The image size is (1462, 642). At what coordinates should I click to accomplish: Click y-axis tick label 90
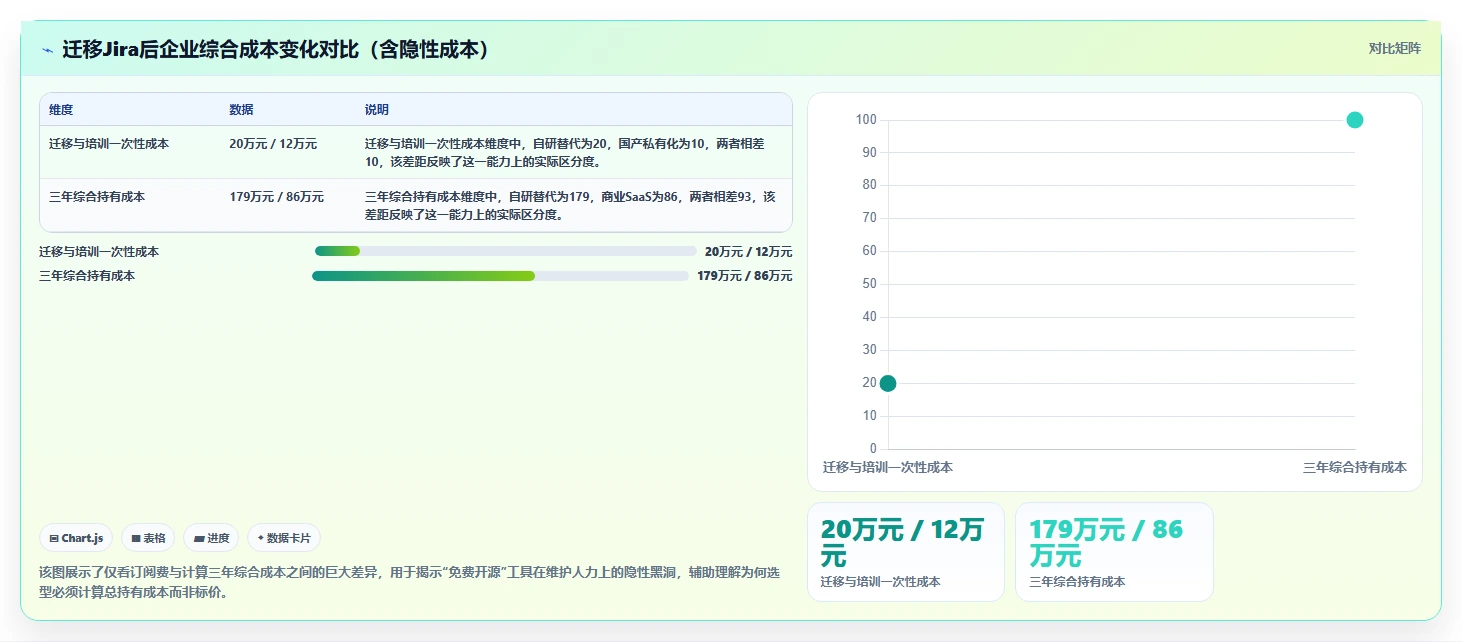point(869,152)
